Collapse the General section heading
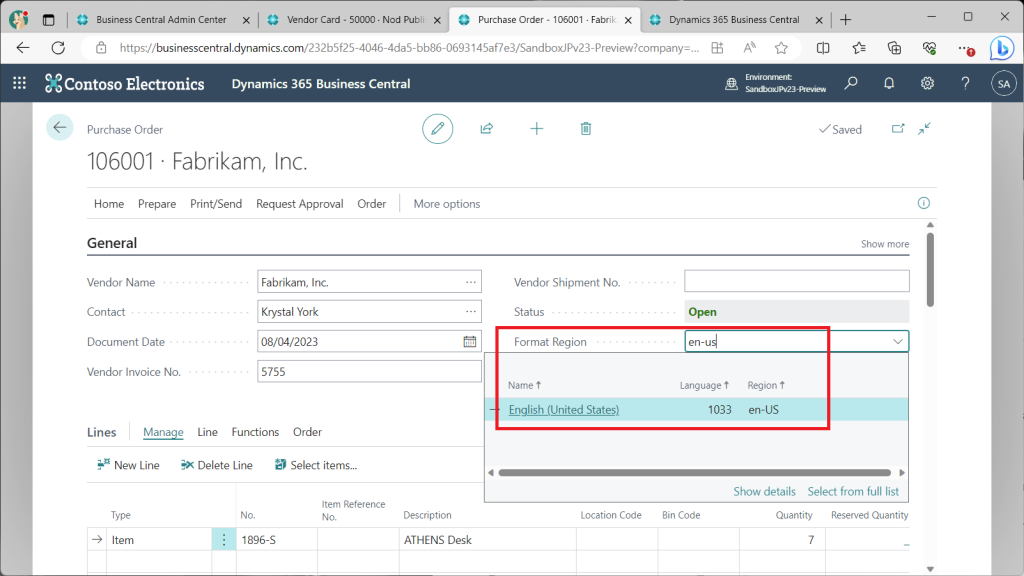Screen dimensions: 1024x576 point(112,243)
